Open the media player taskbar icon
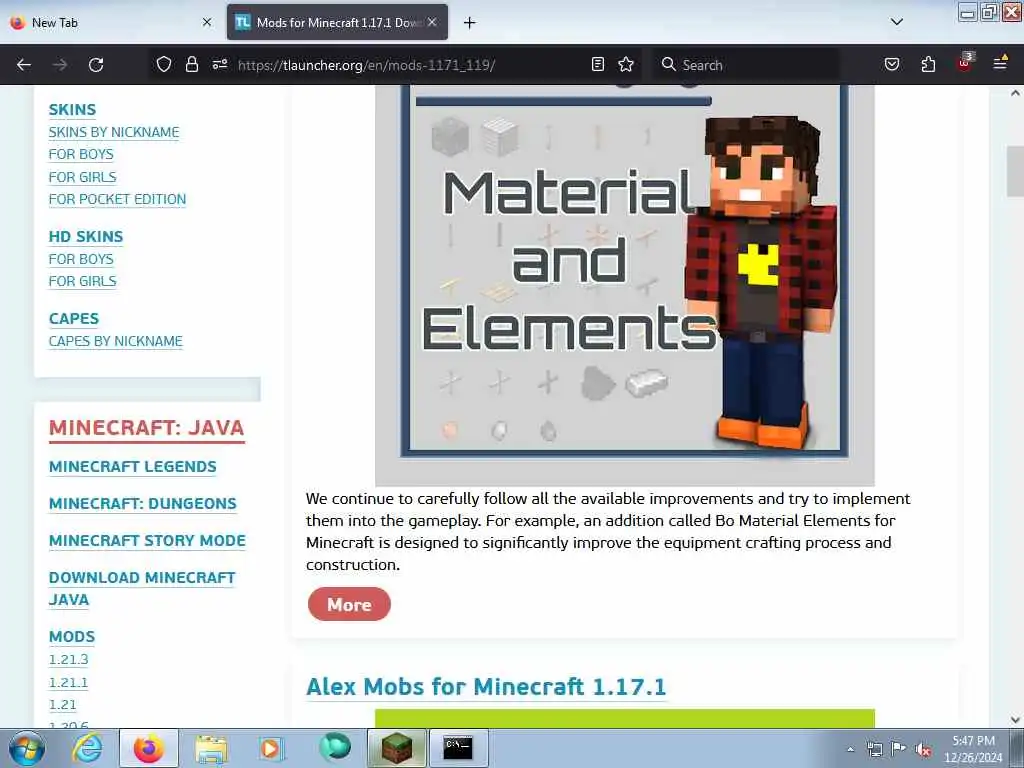Viewport: 1024px width, 768px height. click(x=270, y=748)
